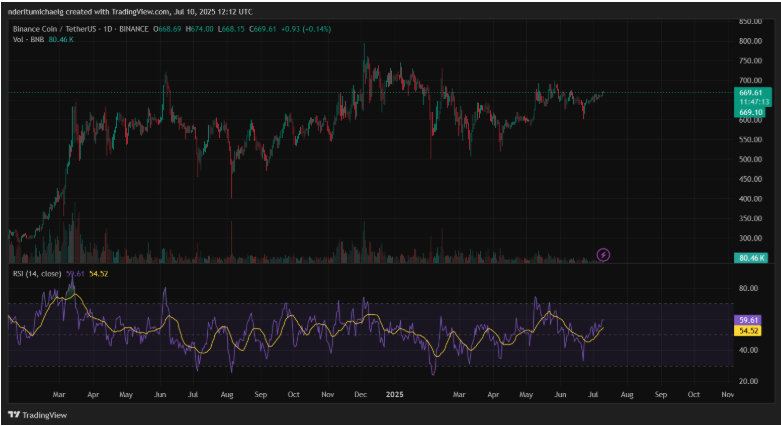This screenshot has height=426, width=781.
Task: Click the 550.00 price axis label
Action: (750, 140)
